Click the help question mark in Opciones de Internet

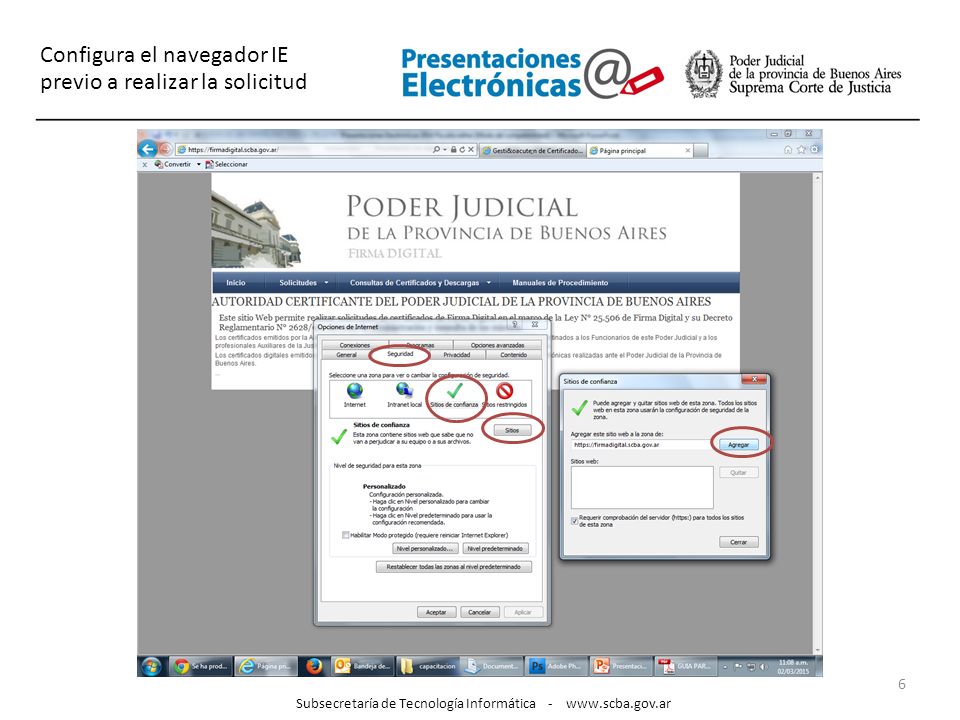(x=515, y=325)
